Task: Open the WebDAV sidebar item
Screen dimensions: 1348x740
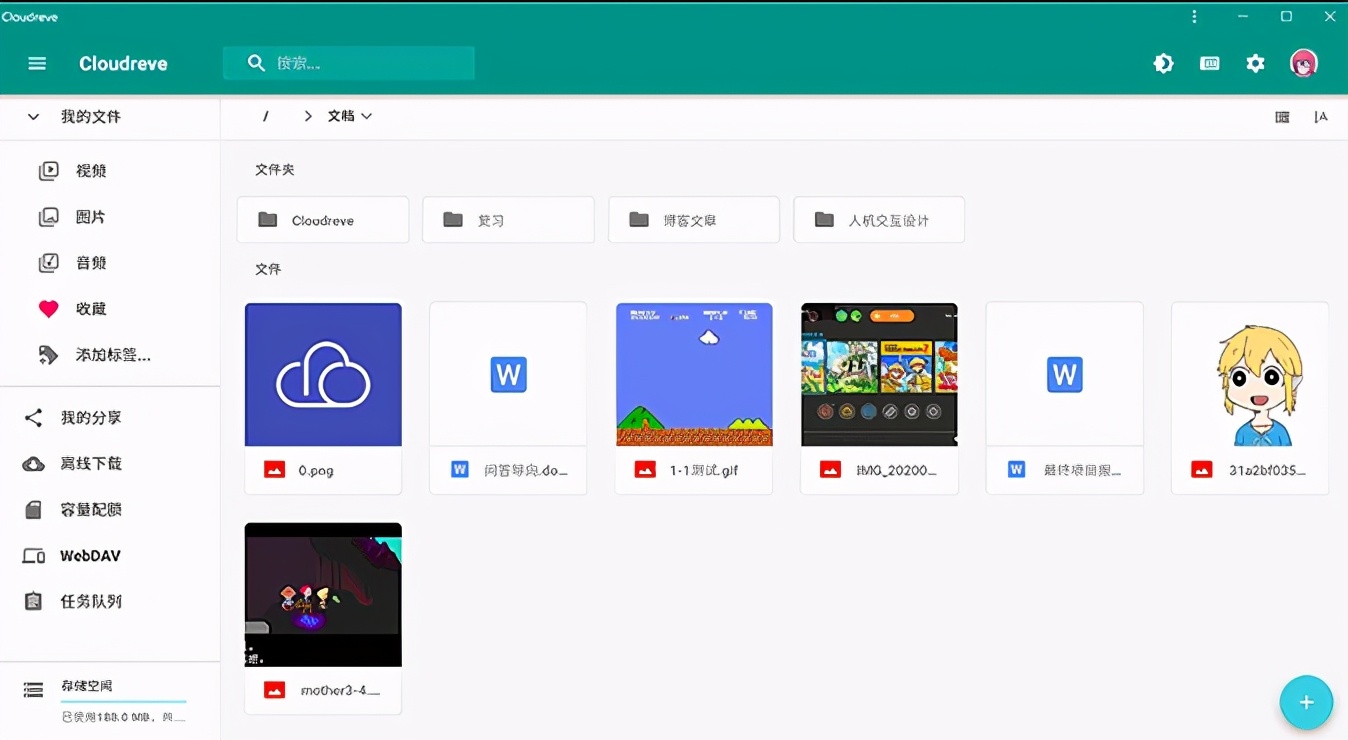Action: (90, 556)
